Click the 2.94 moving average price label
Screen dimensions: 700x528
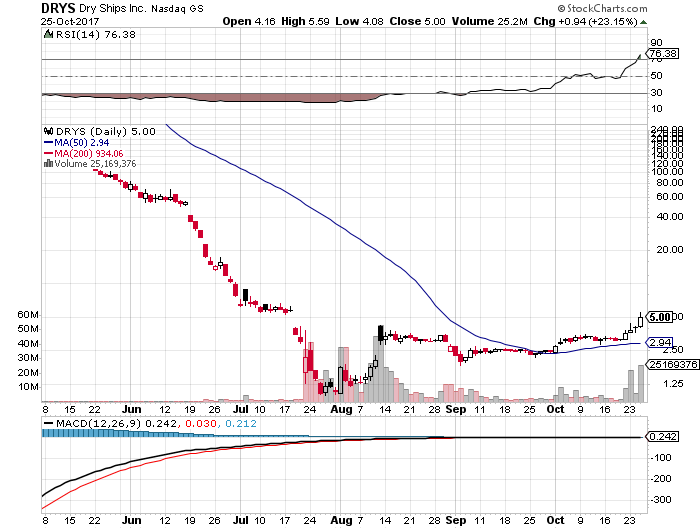tap(660, 343)
